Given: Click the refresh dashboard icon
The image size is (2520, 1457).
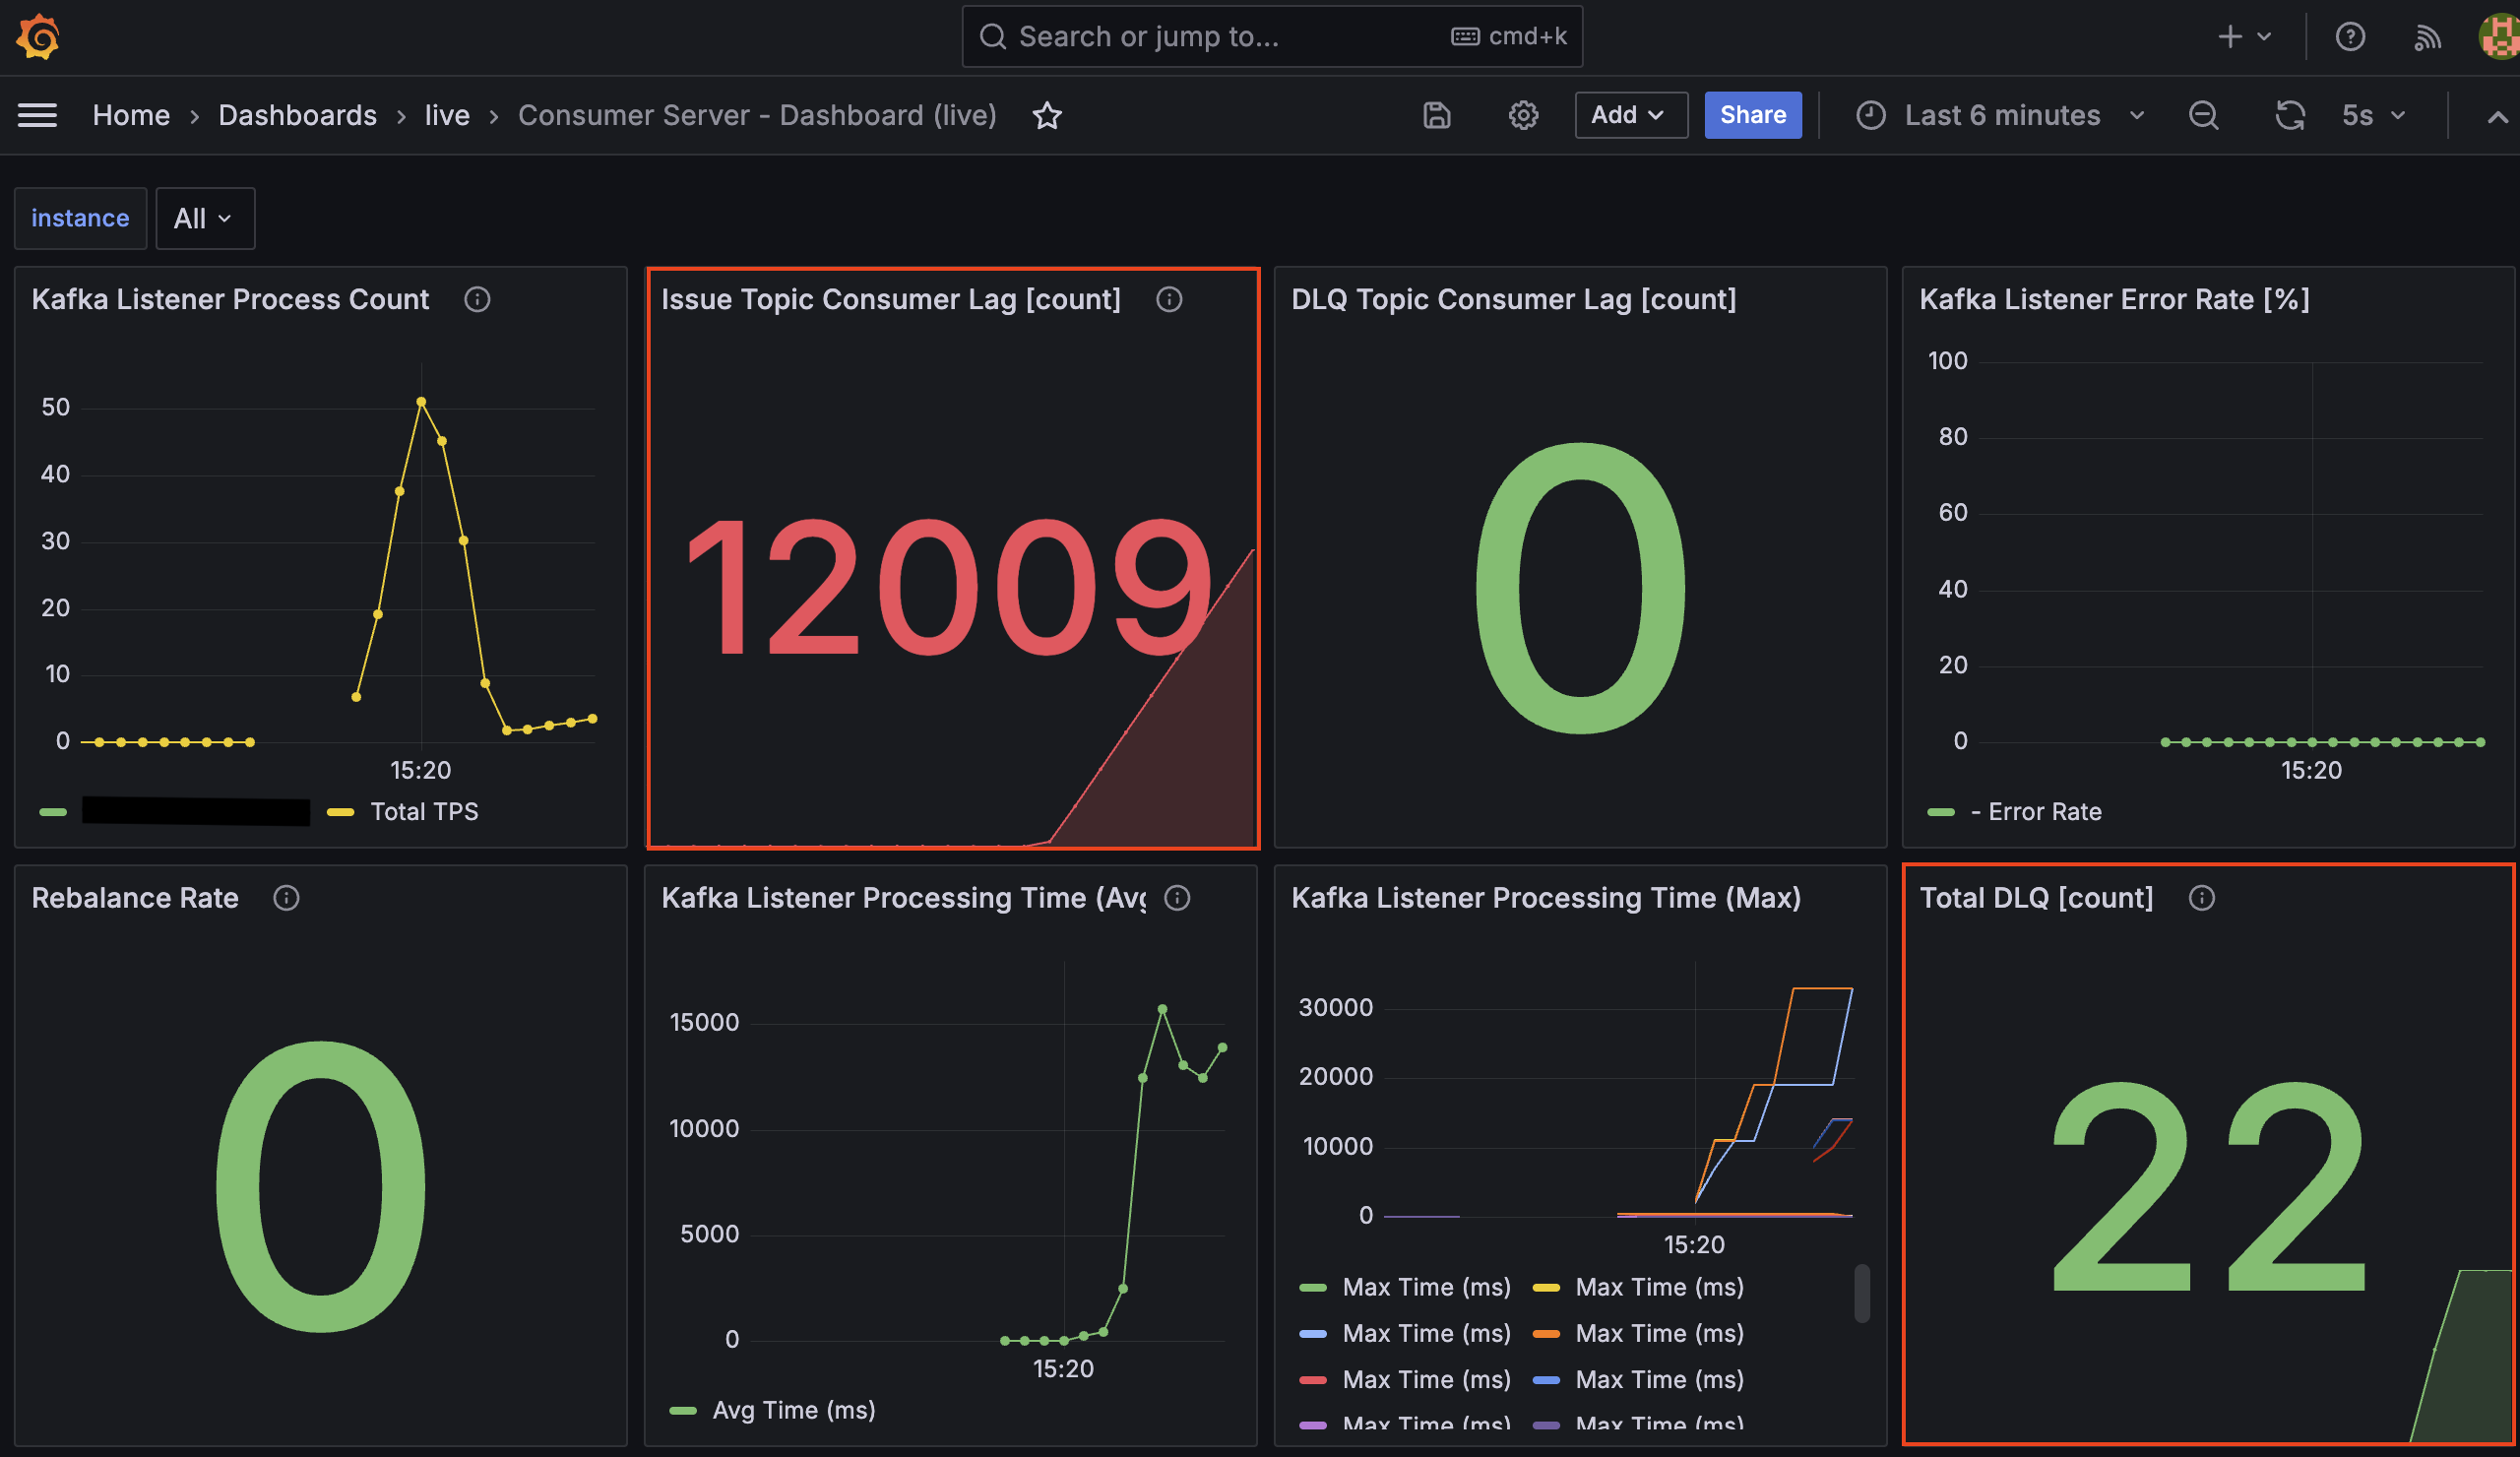Looking at the screenshot, I should tap(2289, 115).
